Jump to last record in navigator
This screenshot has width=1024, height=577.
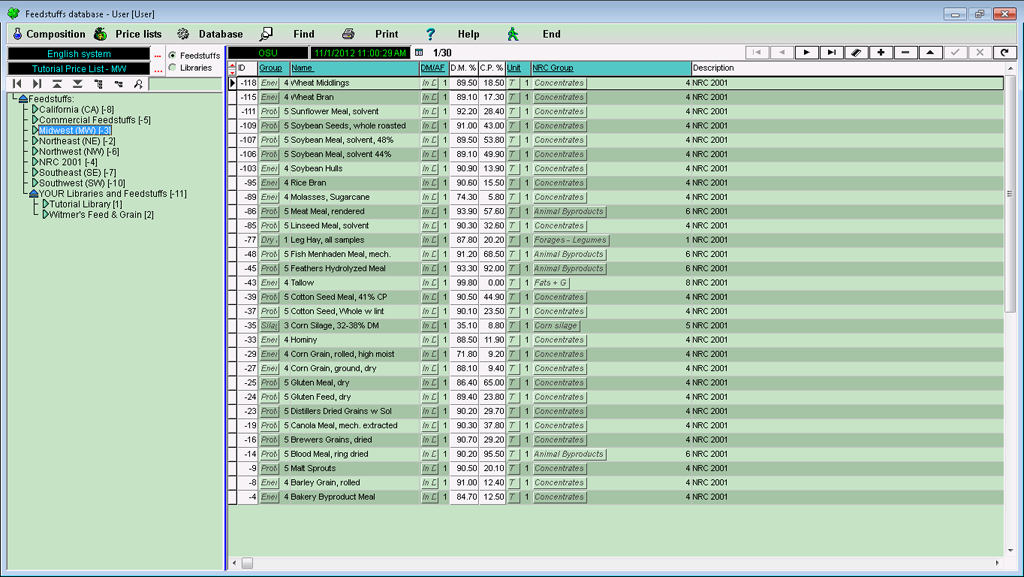coord(831,52)
